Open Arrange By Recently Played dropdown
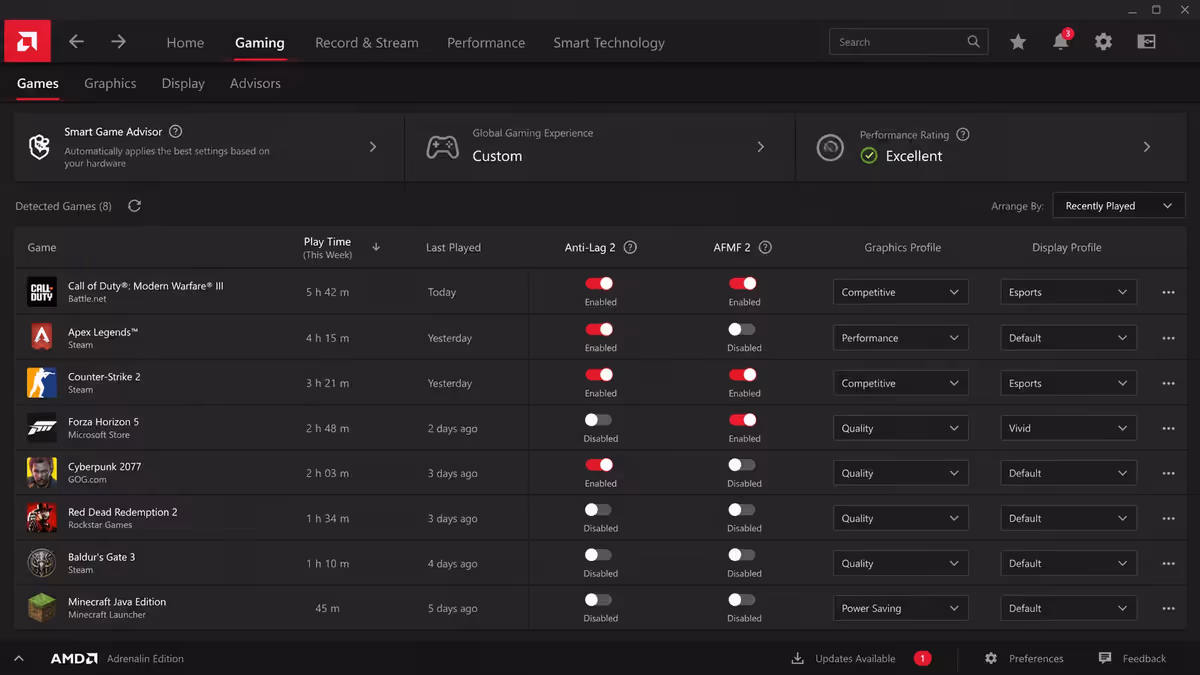 coord(1119,206)
